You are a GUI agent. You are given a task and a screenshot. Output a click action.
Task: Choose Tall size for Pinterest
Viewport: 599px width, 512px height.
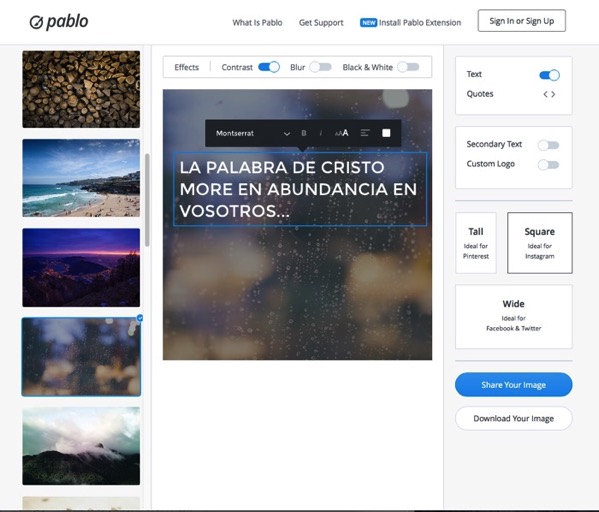476,243
